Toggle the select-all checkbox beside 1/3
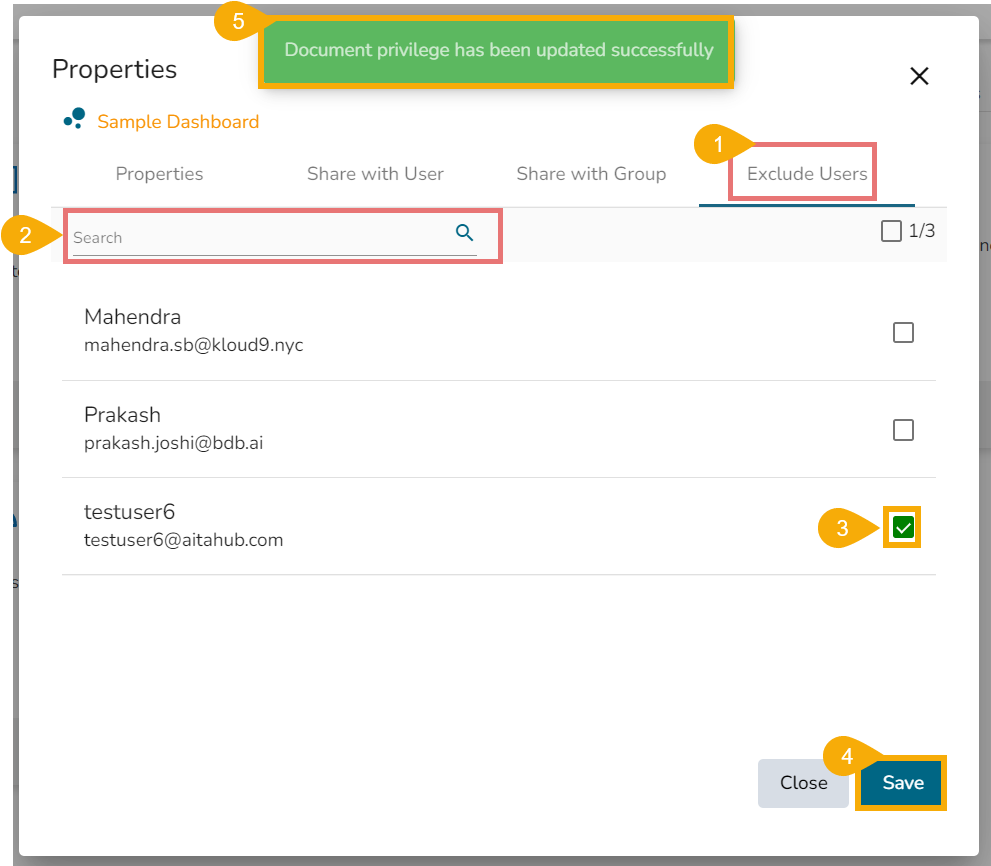The height and width of the screenshot is (866, 991). tap(890, 232)
